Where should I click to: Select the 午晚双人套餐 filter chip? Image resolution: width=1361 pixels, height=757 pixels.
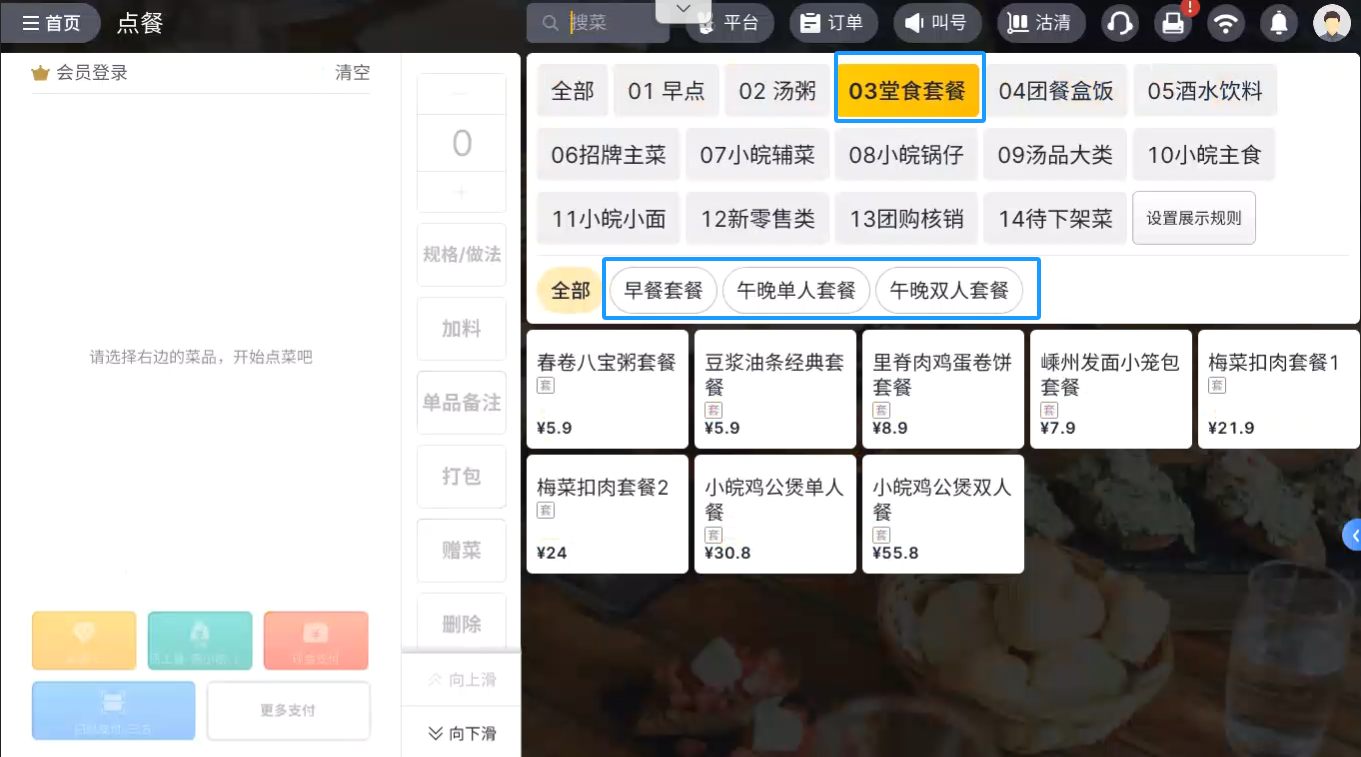pos(949,291)
